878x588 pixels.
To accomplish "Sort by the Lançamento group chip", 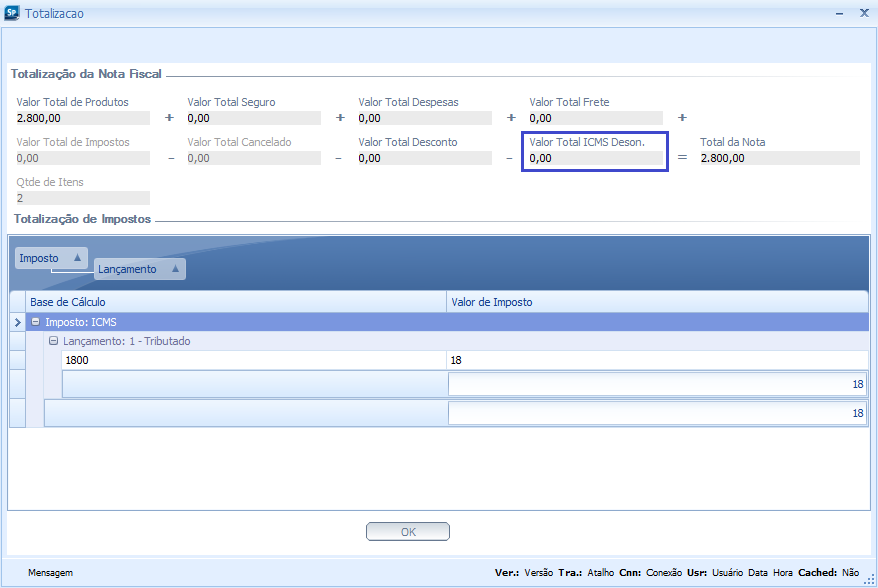I will (x=139, y=269).
